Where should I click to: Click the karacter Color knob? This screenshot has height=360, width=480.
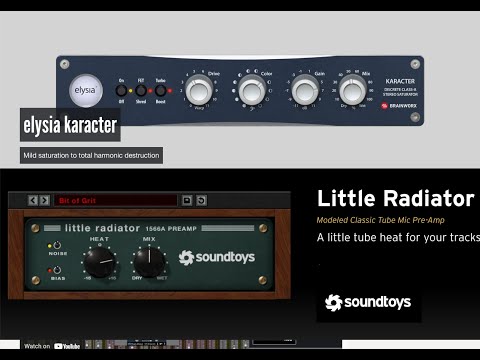click(x=252, y=90)
